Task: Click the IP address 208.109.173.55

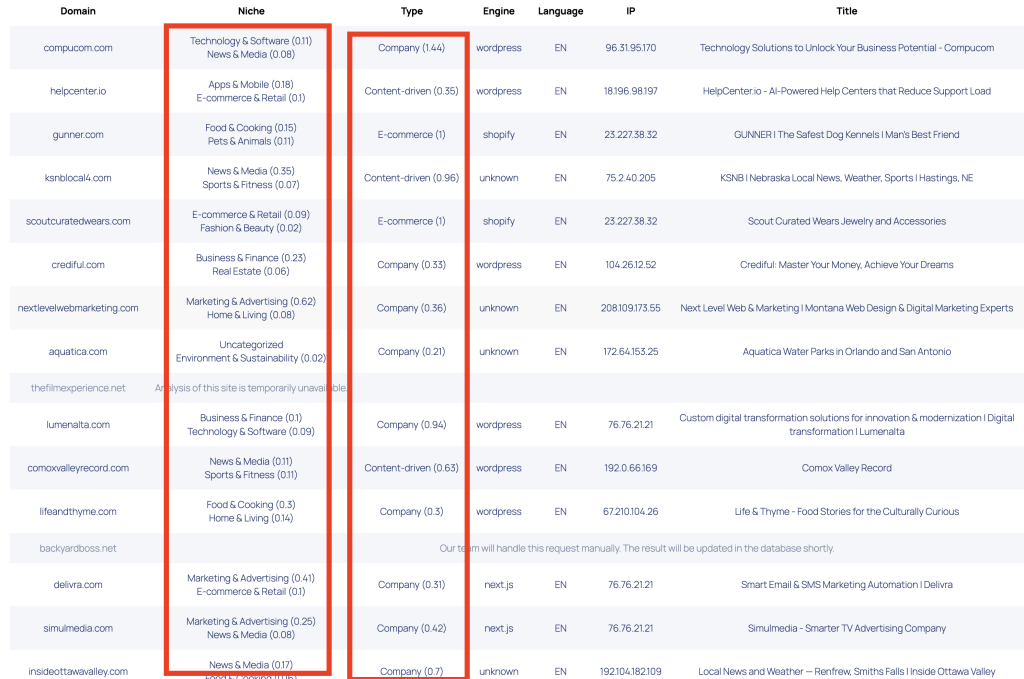Action: 630,308
